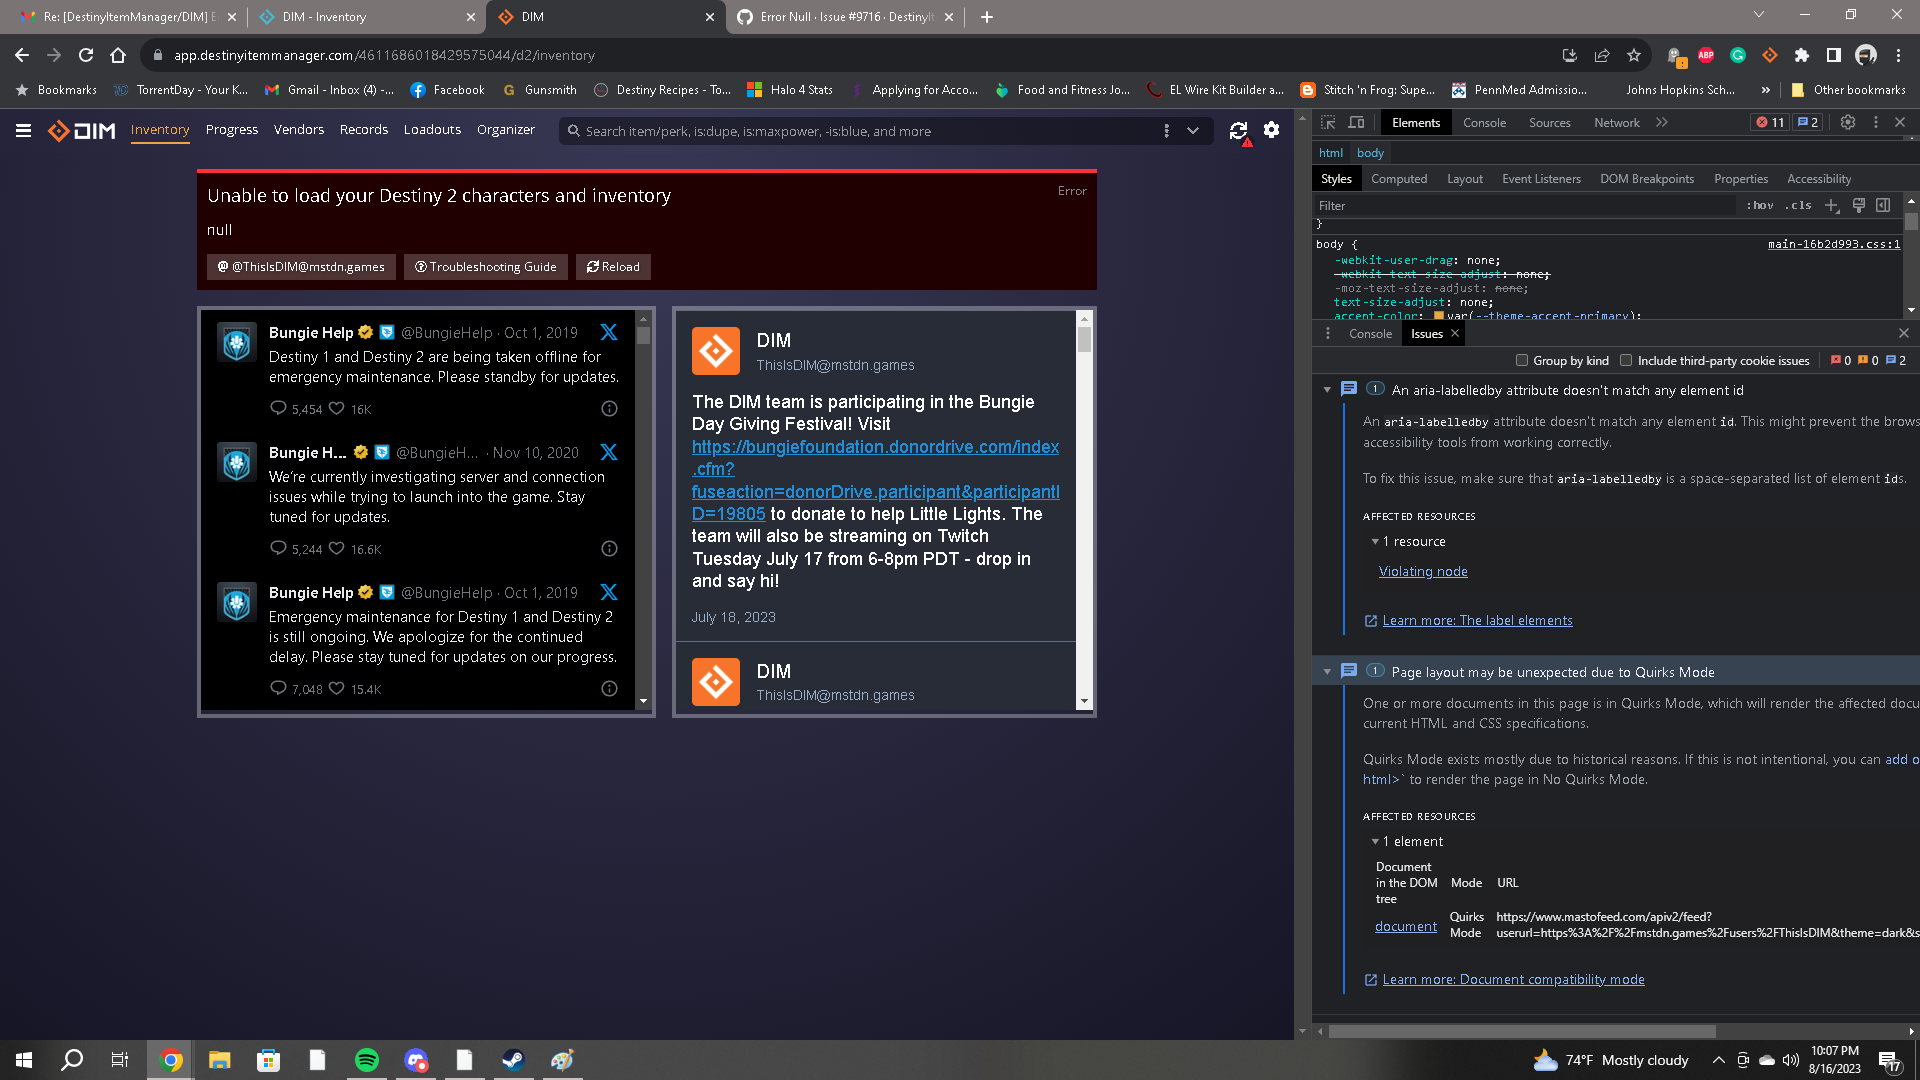Add a new style rule in Styles panel
The height and width of the screenshot is (1080, 1920).
[x=1831, y=205]
